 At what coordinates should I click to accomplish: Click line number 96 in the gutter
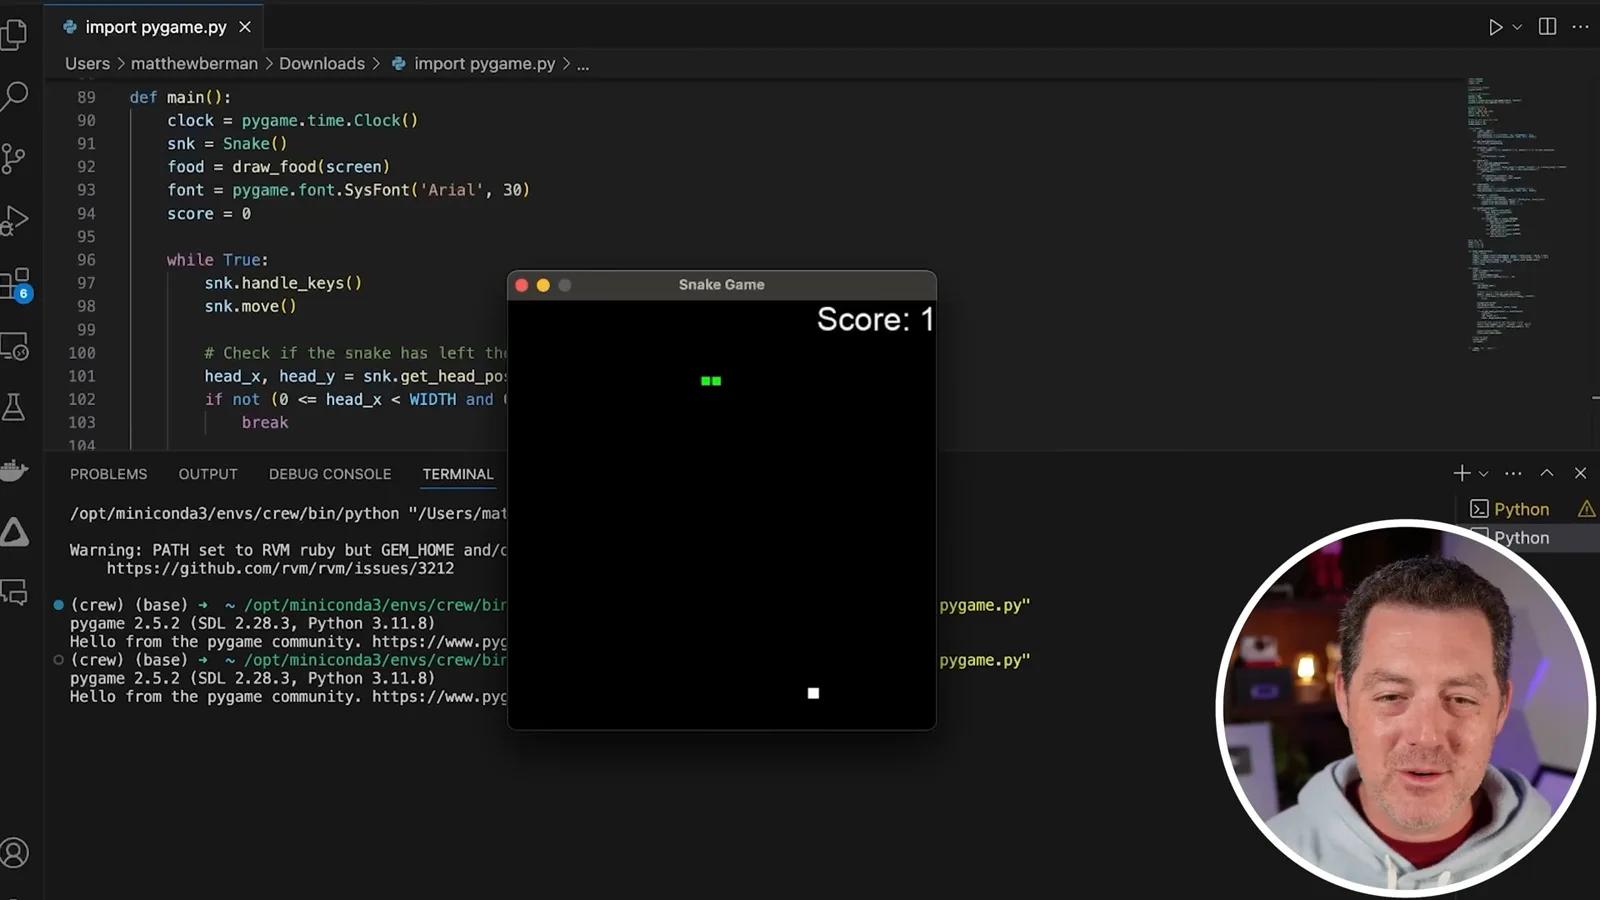click(86, 260)
